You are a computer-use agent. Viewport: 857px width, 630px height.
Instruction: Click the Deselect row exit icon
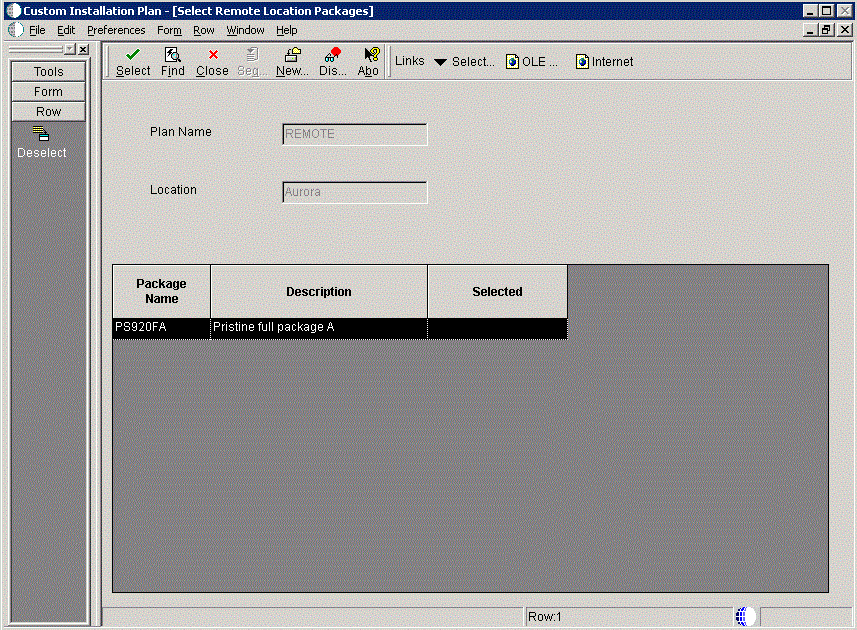[41, 133]
